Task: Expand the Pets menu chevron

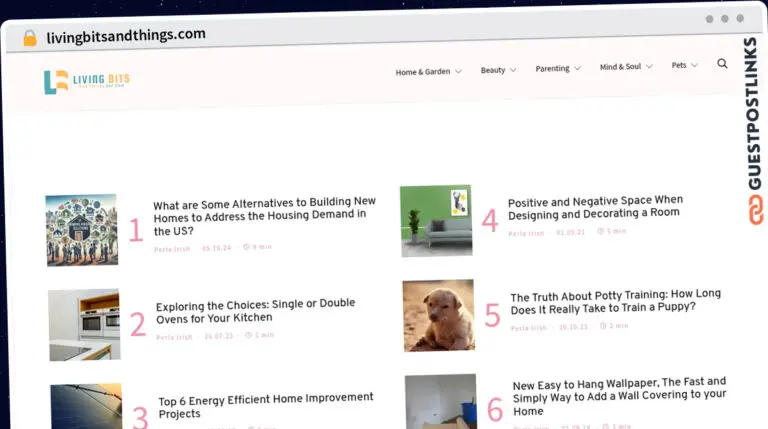Action: click(x=694, y=65)
